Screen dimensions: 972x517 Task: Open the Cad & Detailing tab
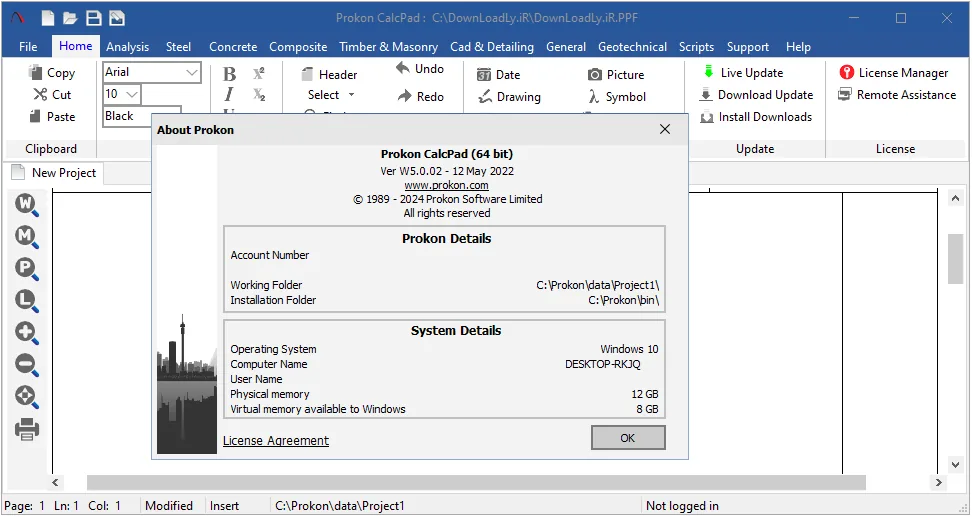(x=492, y=46)
